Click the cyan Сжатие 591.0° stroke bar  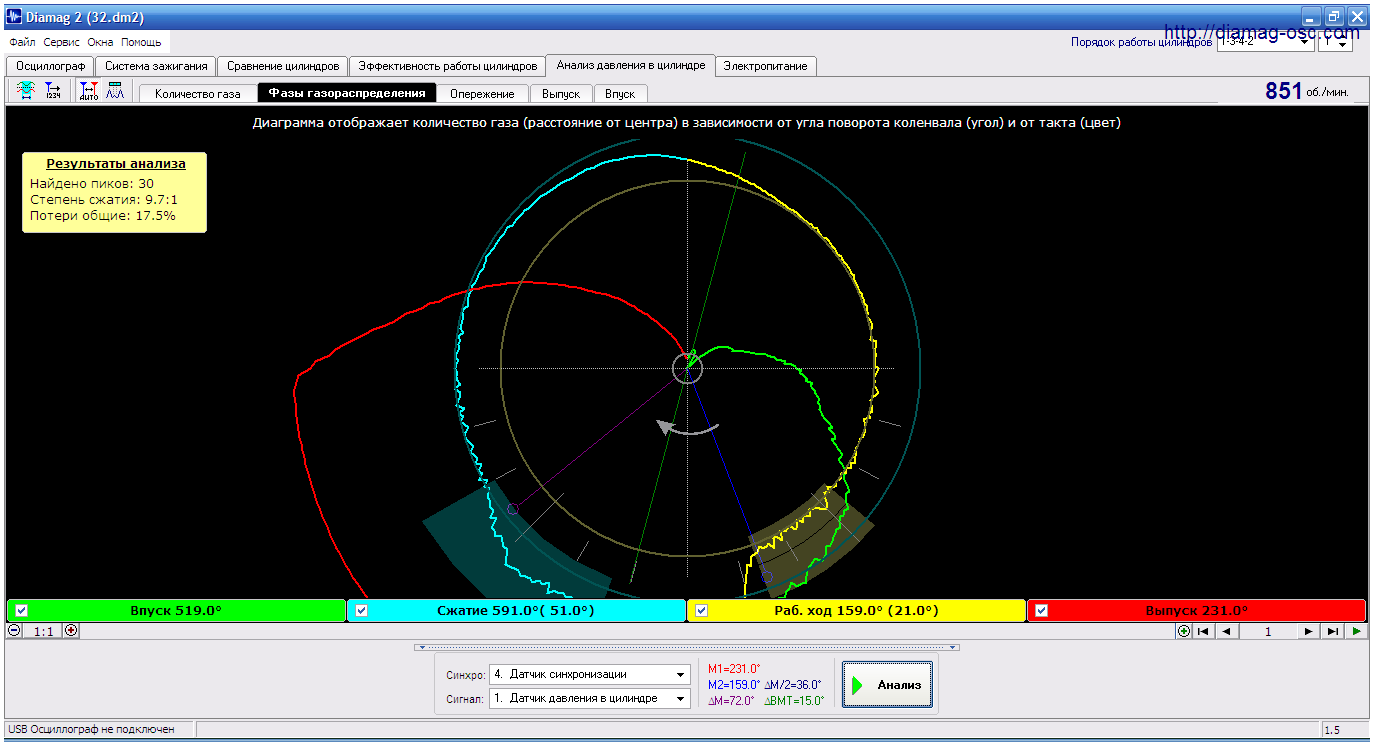(x=516, y=611)
